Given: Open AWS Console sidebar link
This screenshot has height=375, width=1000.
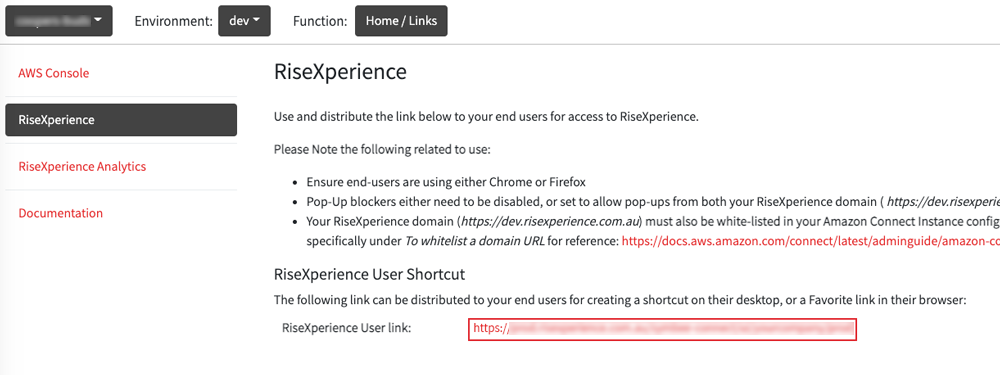Looking at the screenshot, I should (x=54, y=73).
